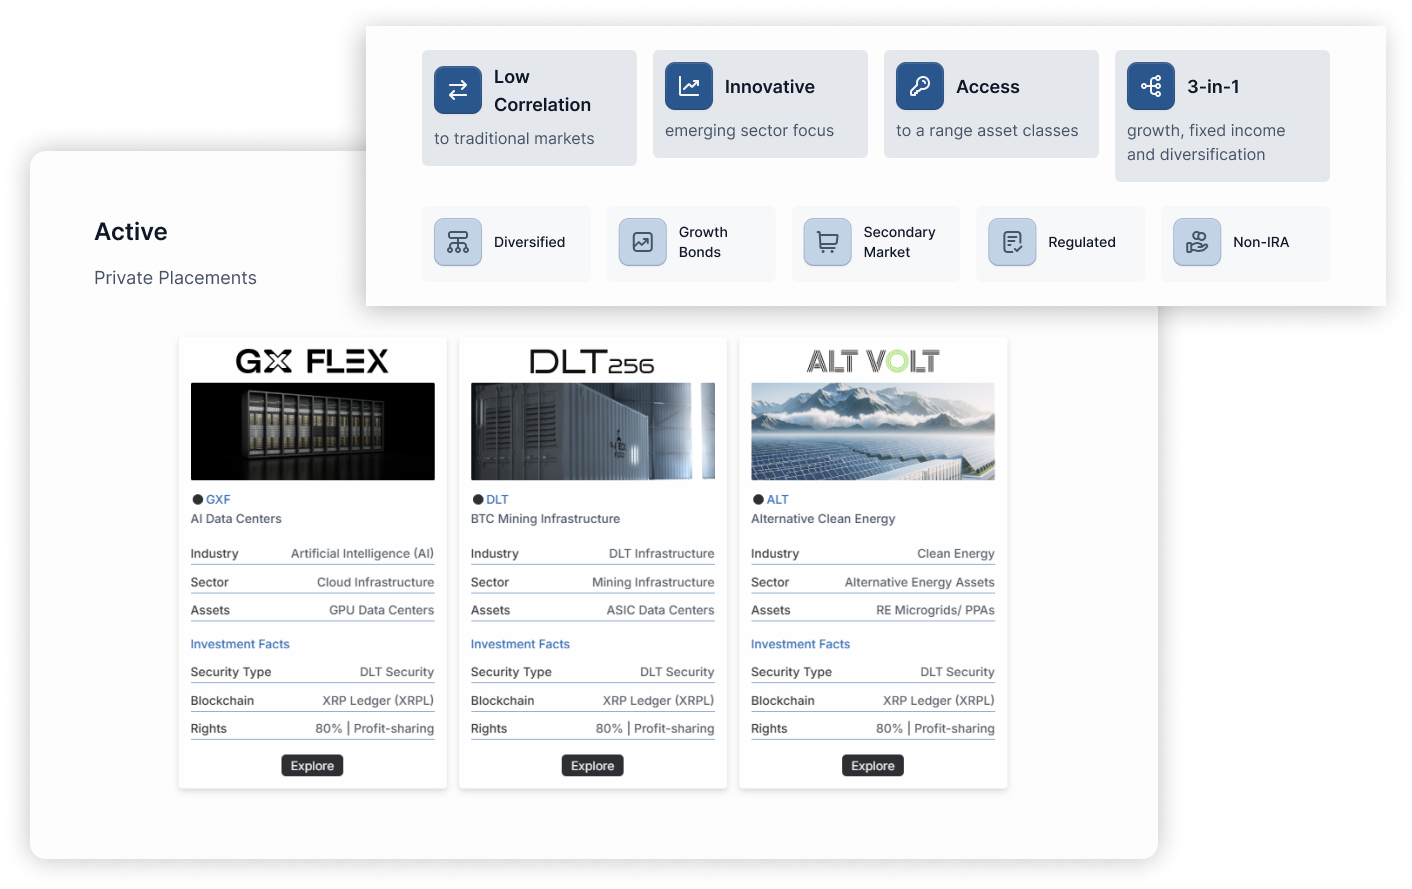Click the Diversified hierarchy icon
This screenshot has height=889, width=1412.
coord(458,242)
